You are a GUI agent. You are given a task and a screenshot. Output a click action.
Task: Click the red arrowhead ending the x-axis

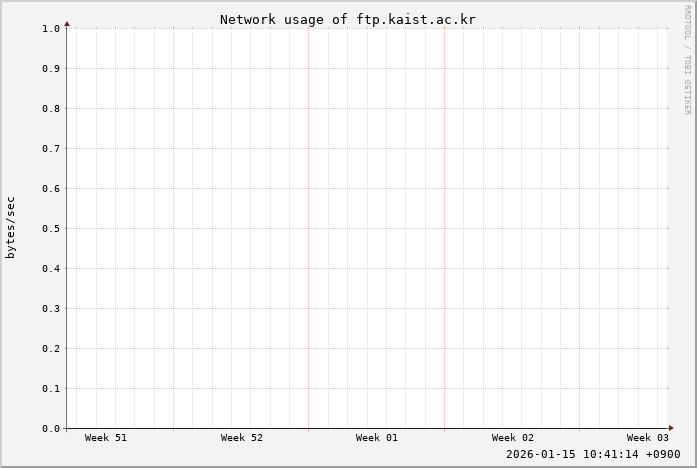pyautogui.click(x=671, y=428)
